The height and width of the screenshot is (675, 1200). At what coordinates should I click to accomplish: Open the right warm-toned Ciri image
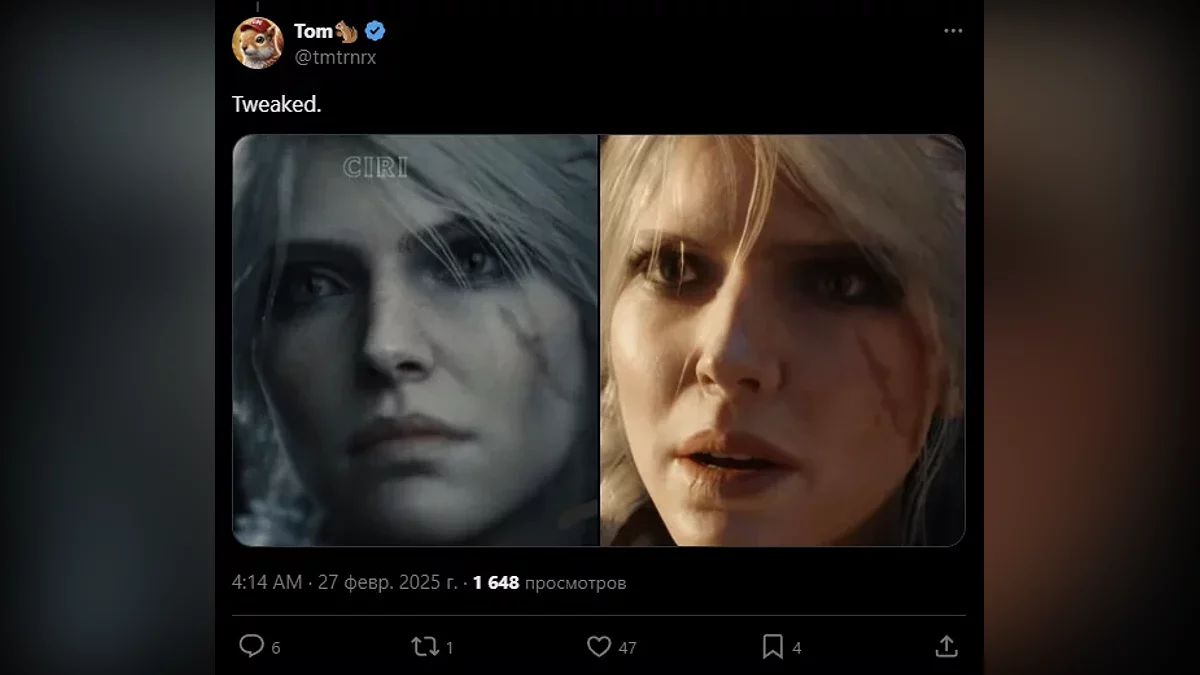click(x=782, y=340)
